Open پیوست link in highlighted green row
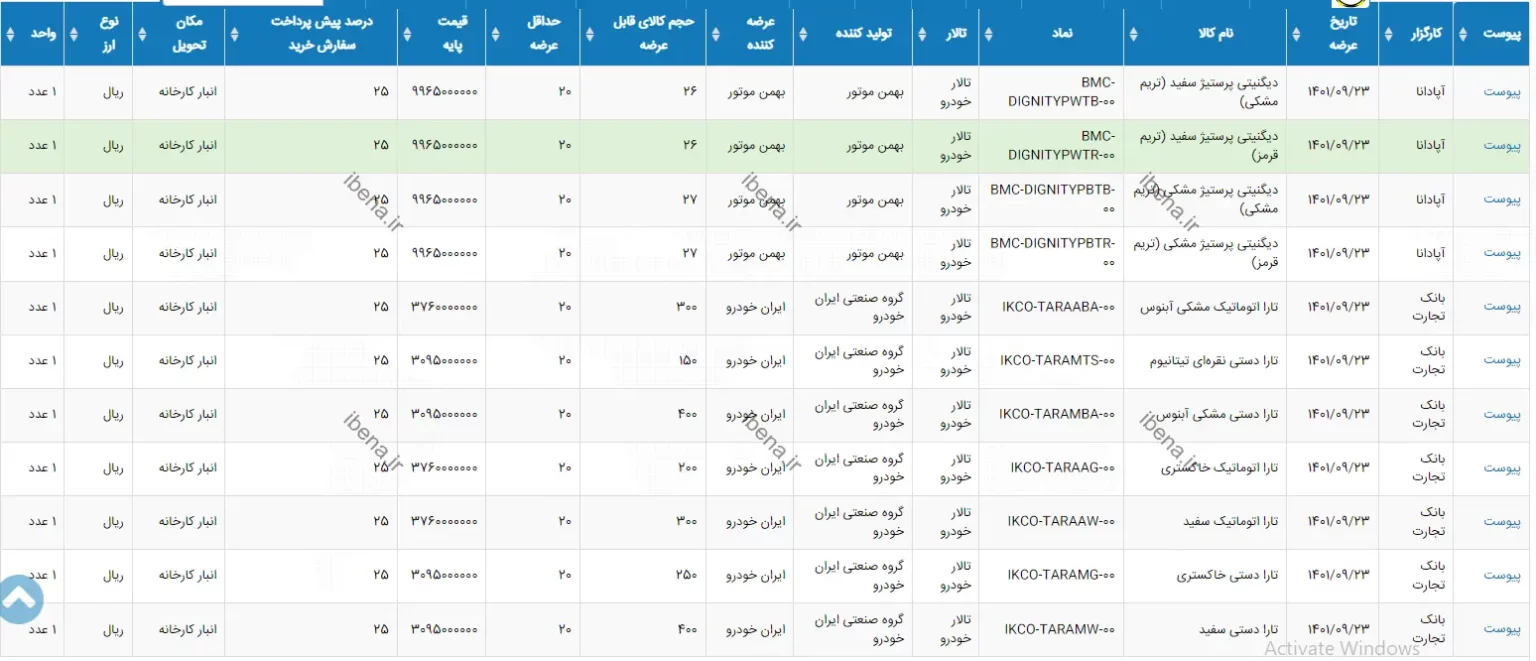The width and height of the screenshot is (1536, 661). pyautogui.click(x=1501, y=146)
